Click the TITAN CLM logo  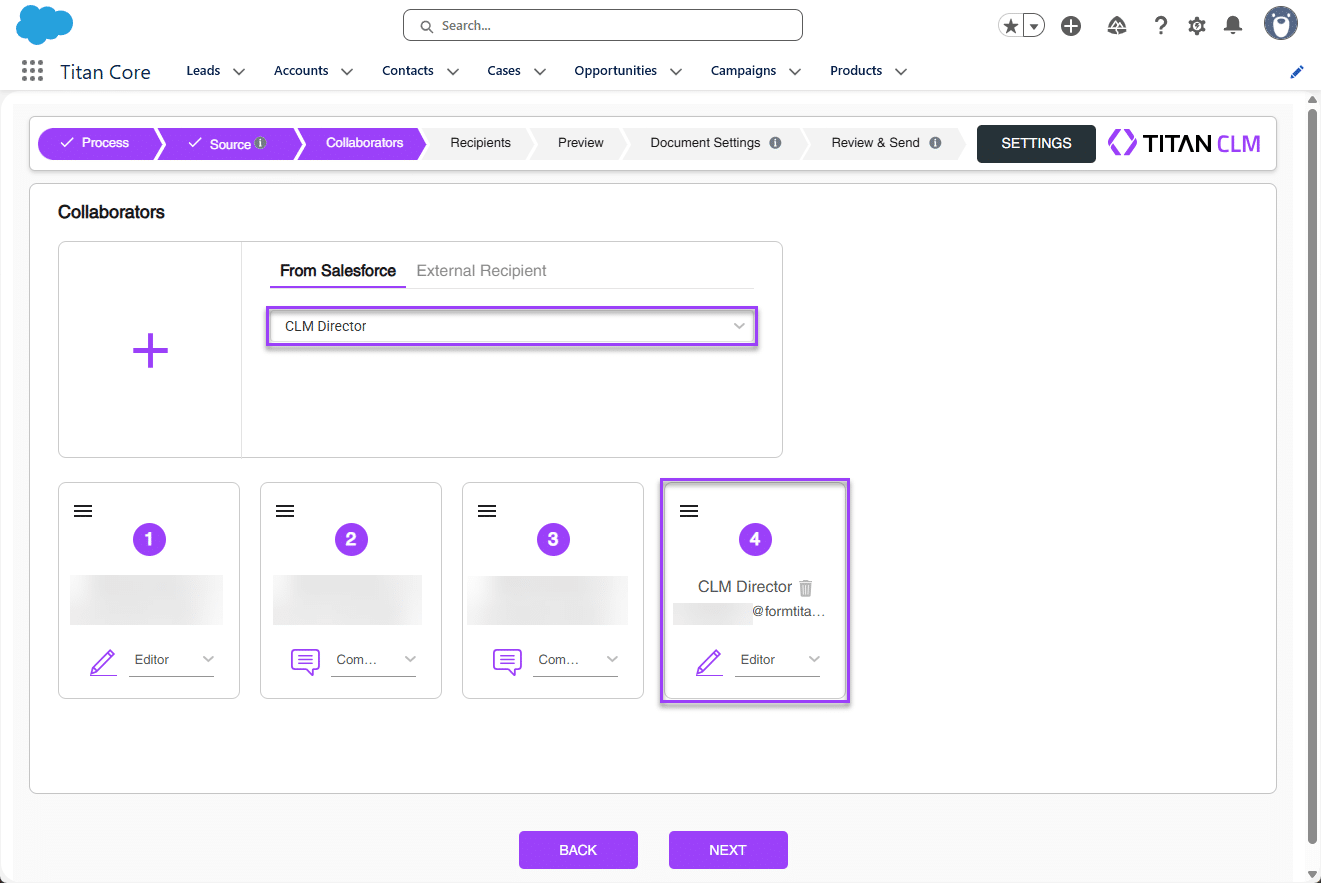pyautogui.click(x=1184, y=143)
